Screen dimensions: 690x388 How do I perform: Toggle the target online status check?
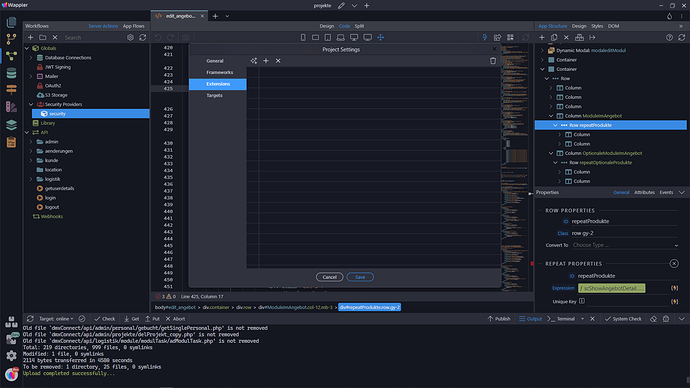(x=82, y=318)
